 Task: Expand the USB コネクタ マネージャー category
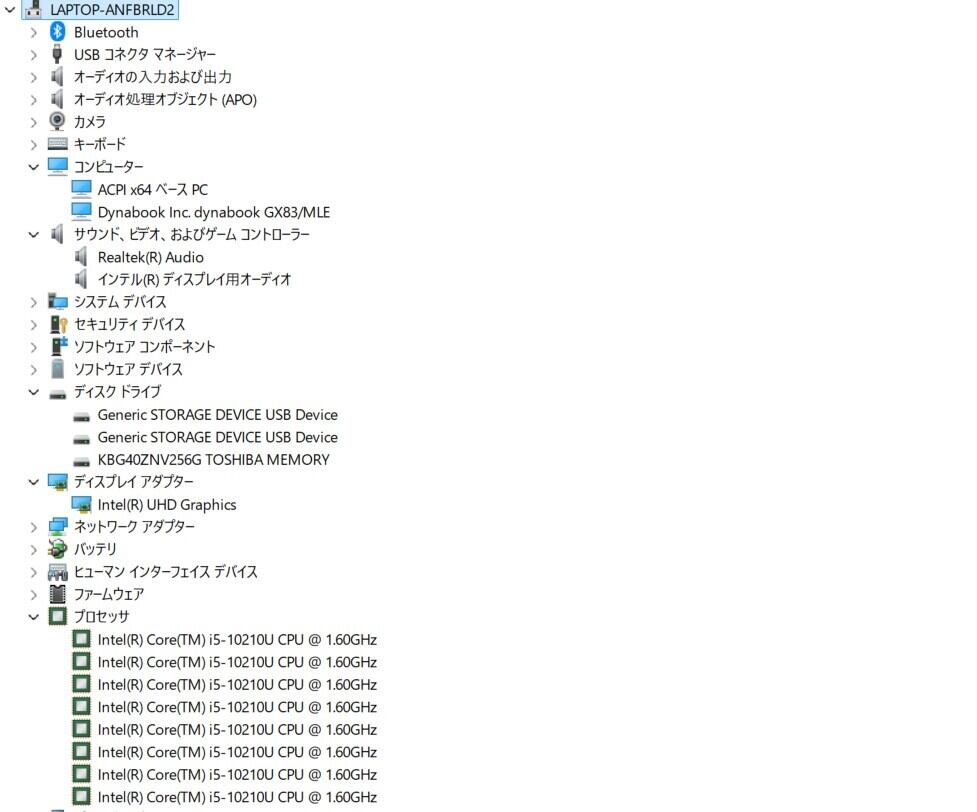coord(34,55)
